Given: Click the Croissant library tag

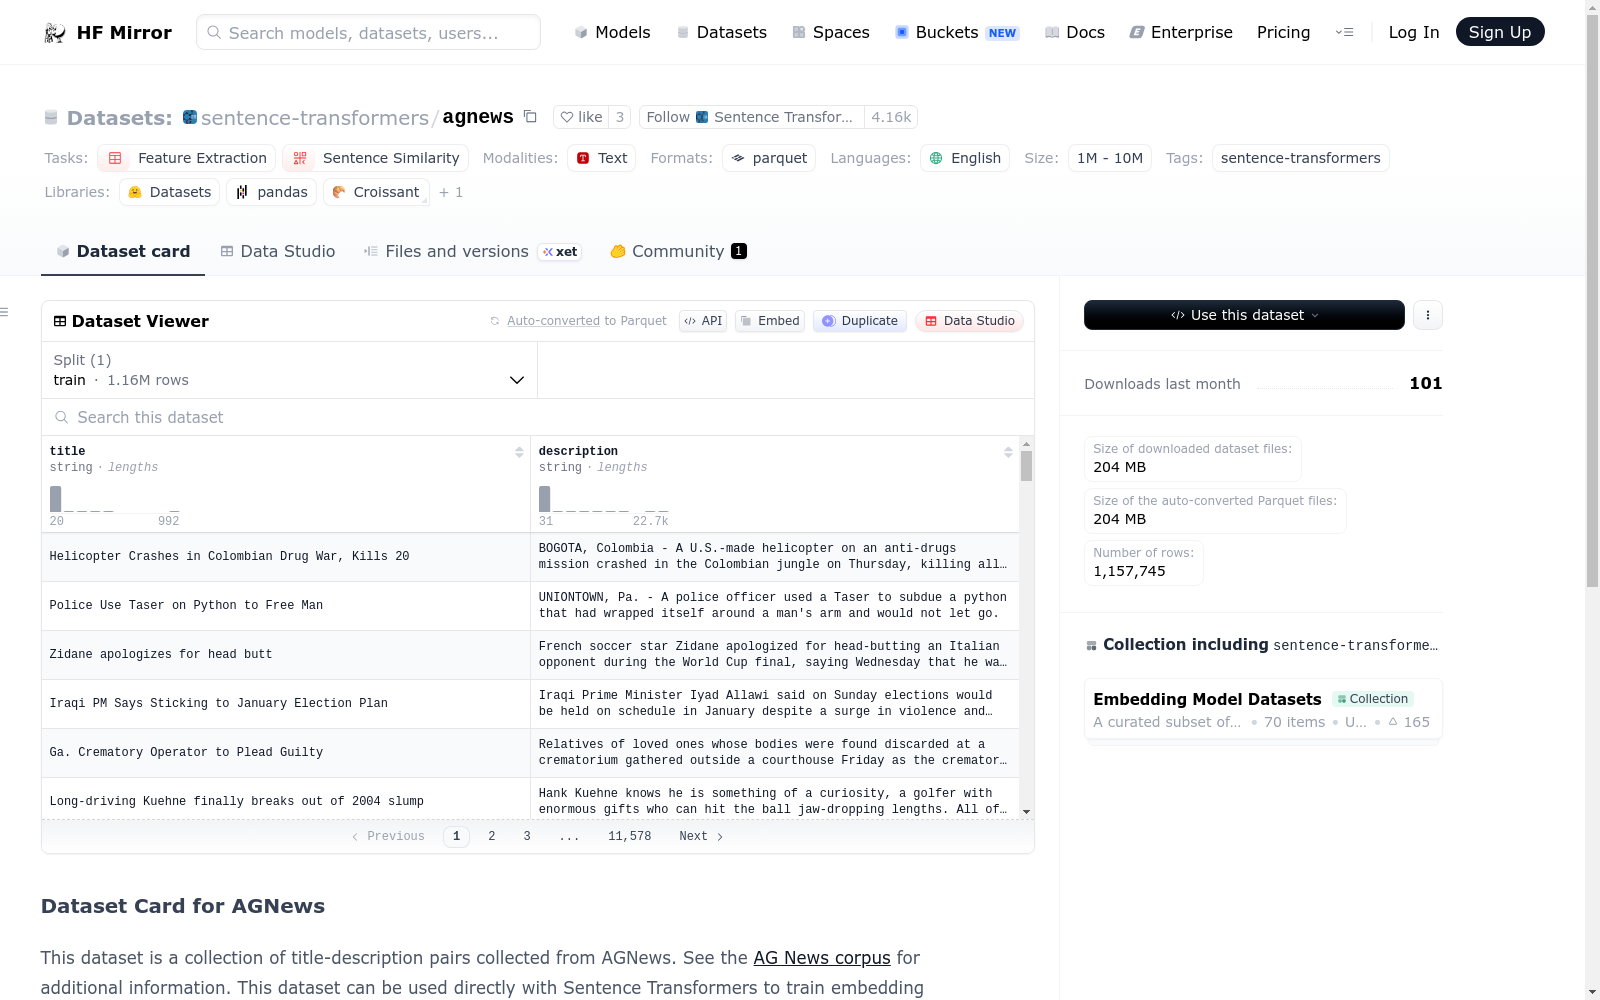Looking at the screenshot, I should [376, 192].
